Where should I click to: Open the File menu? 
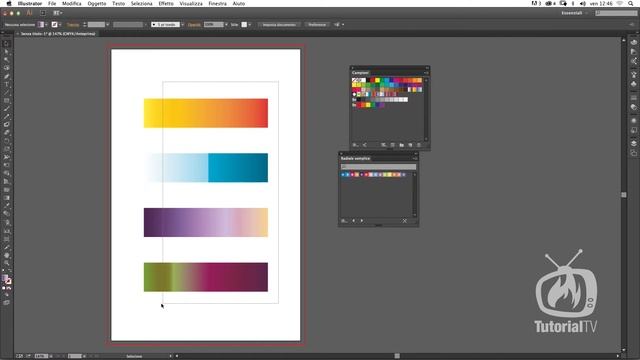(52, 3)
